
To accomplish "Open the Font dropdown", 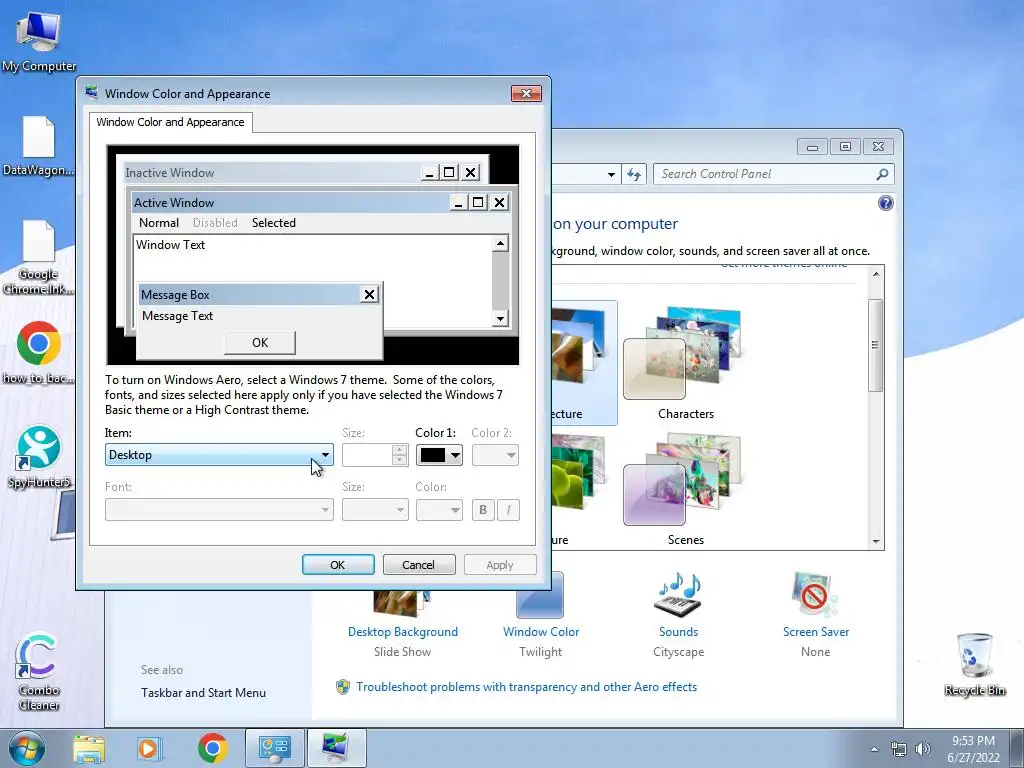I will [x=219, y=510].
